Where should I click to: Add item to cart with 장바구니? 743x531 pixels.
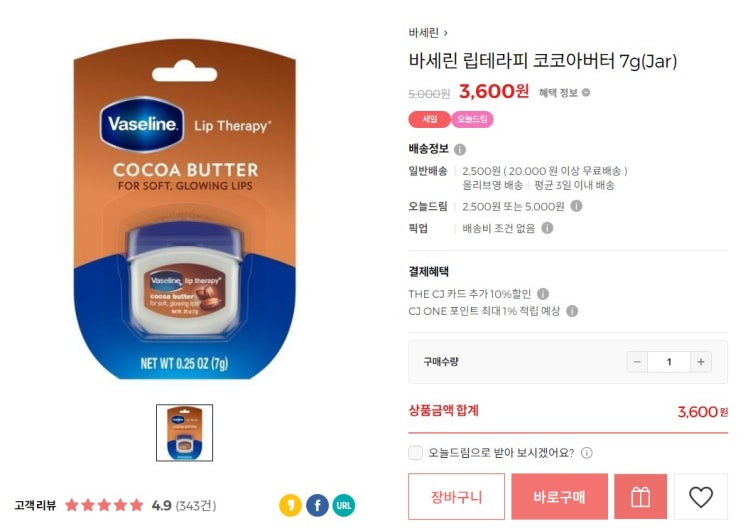coord(456,496)
